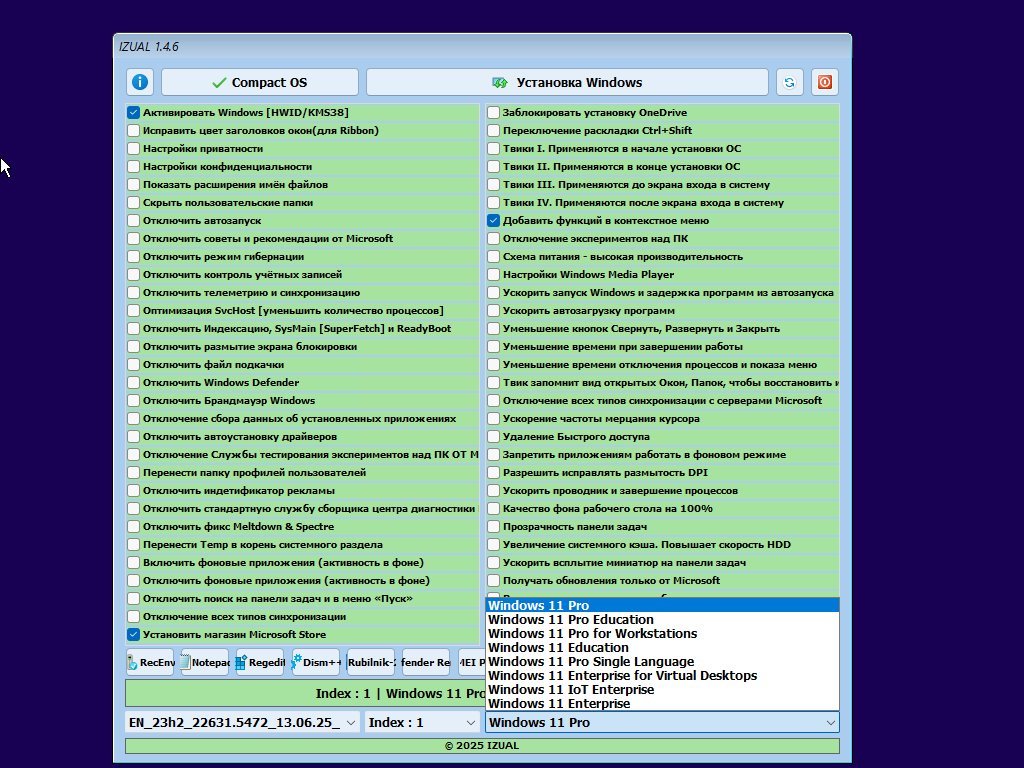Open the Dism++ tool
Screen dimensions: 1024x768
pos(316,662)
